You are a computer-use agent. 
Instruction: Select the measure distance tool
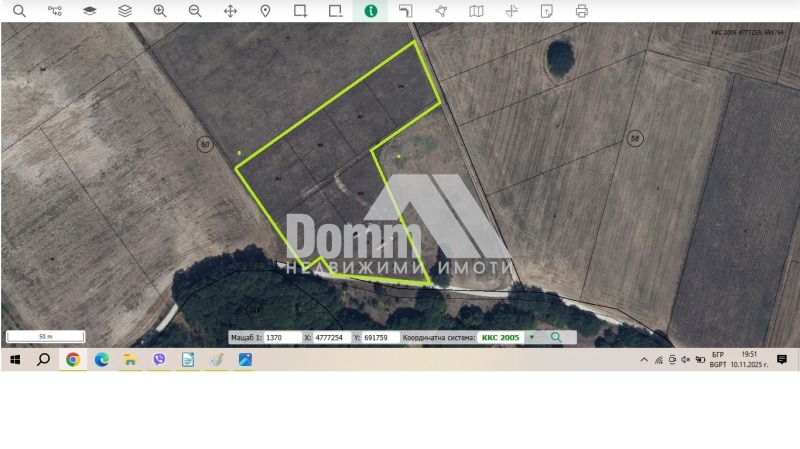[x=406, y=11]
